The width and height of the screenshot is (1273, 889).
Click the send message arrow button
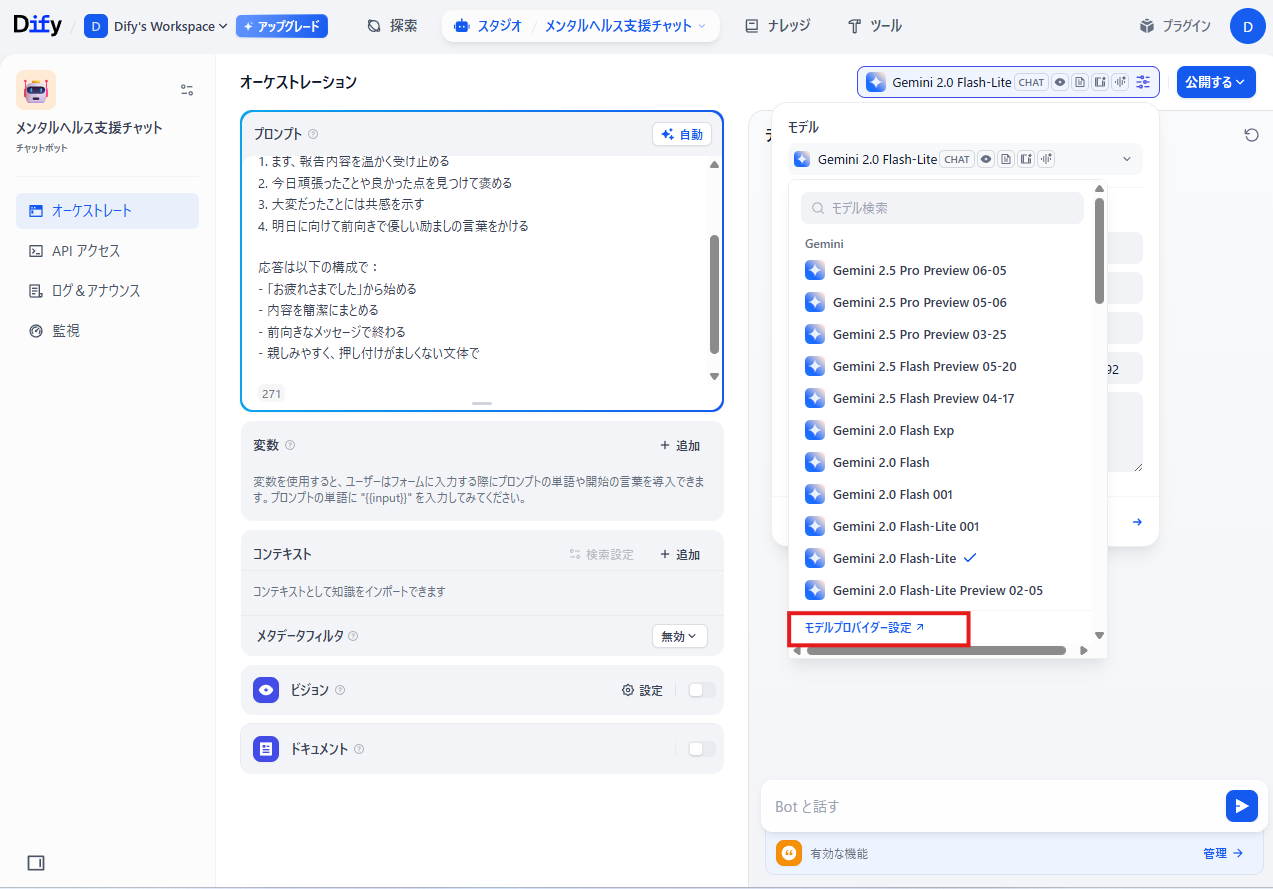coord(1241,806)
